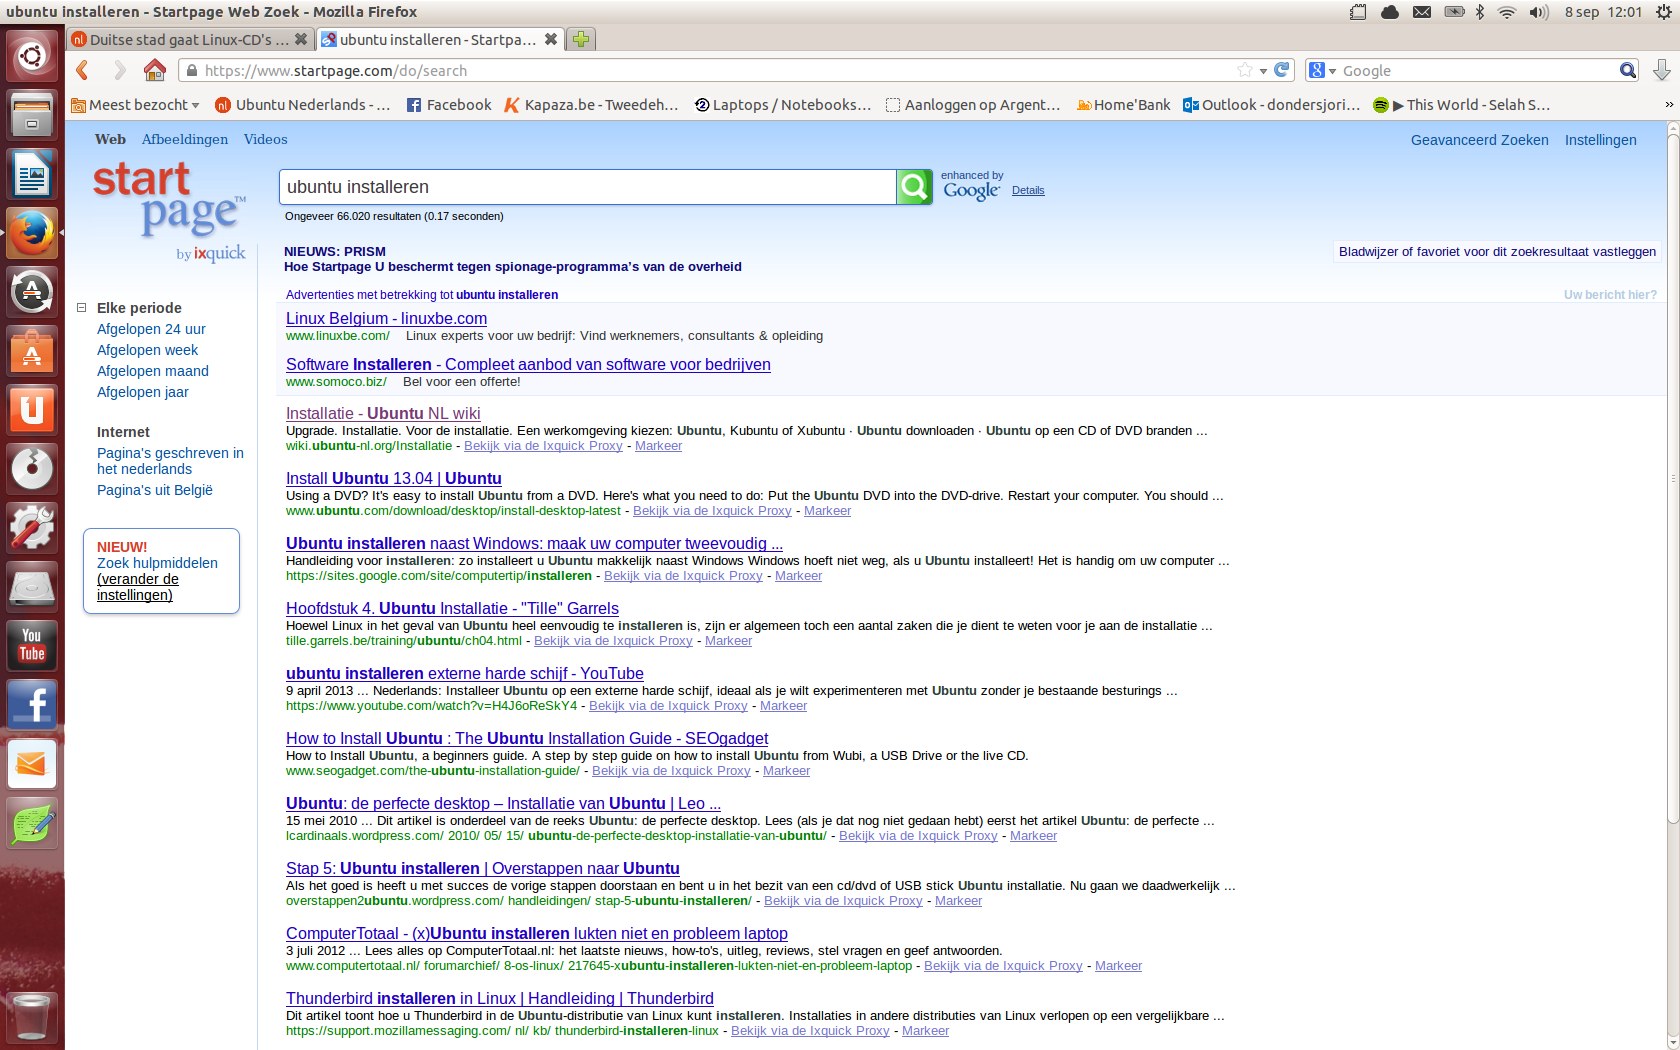Open Geavanceerd Zoeken

pyautogui.click(x=1479, y=140)
